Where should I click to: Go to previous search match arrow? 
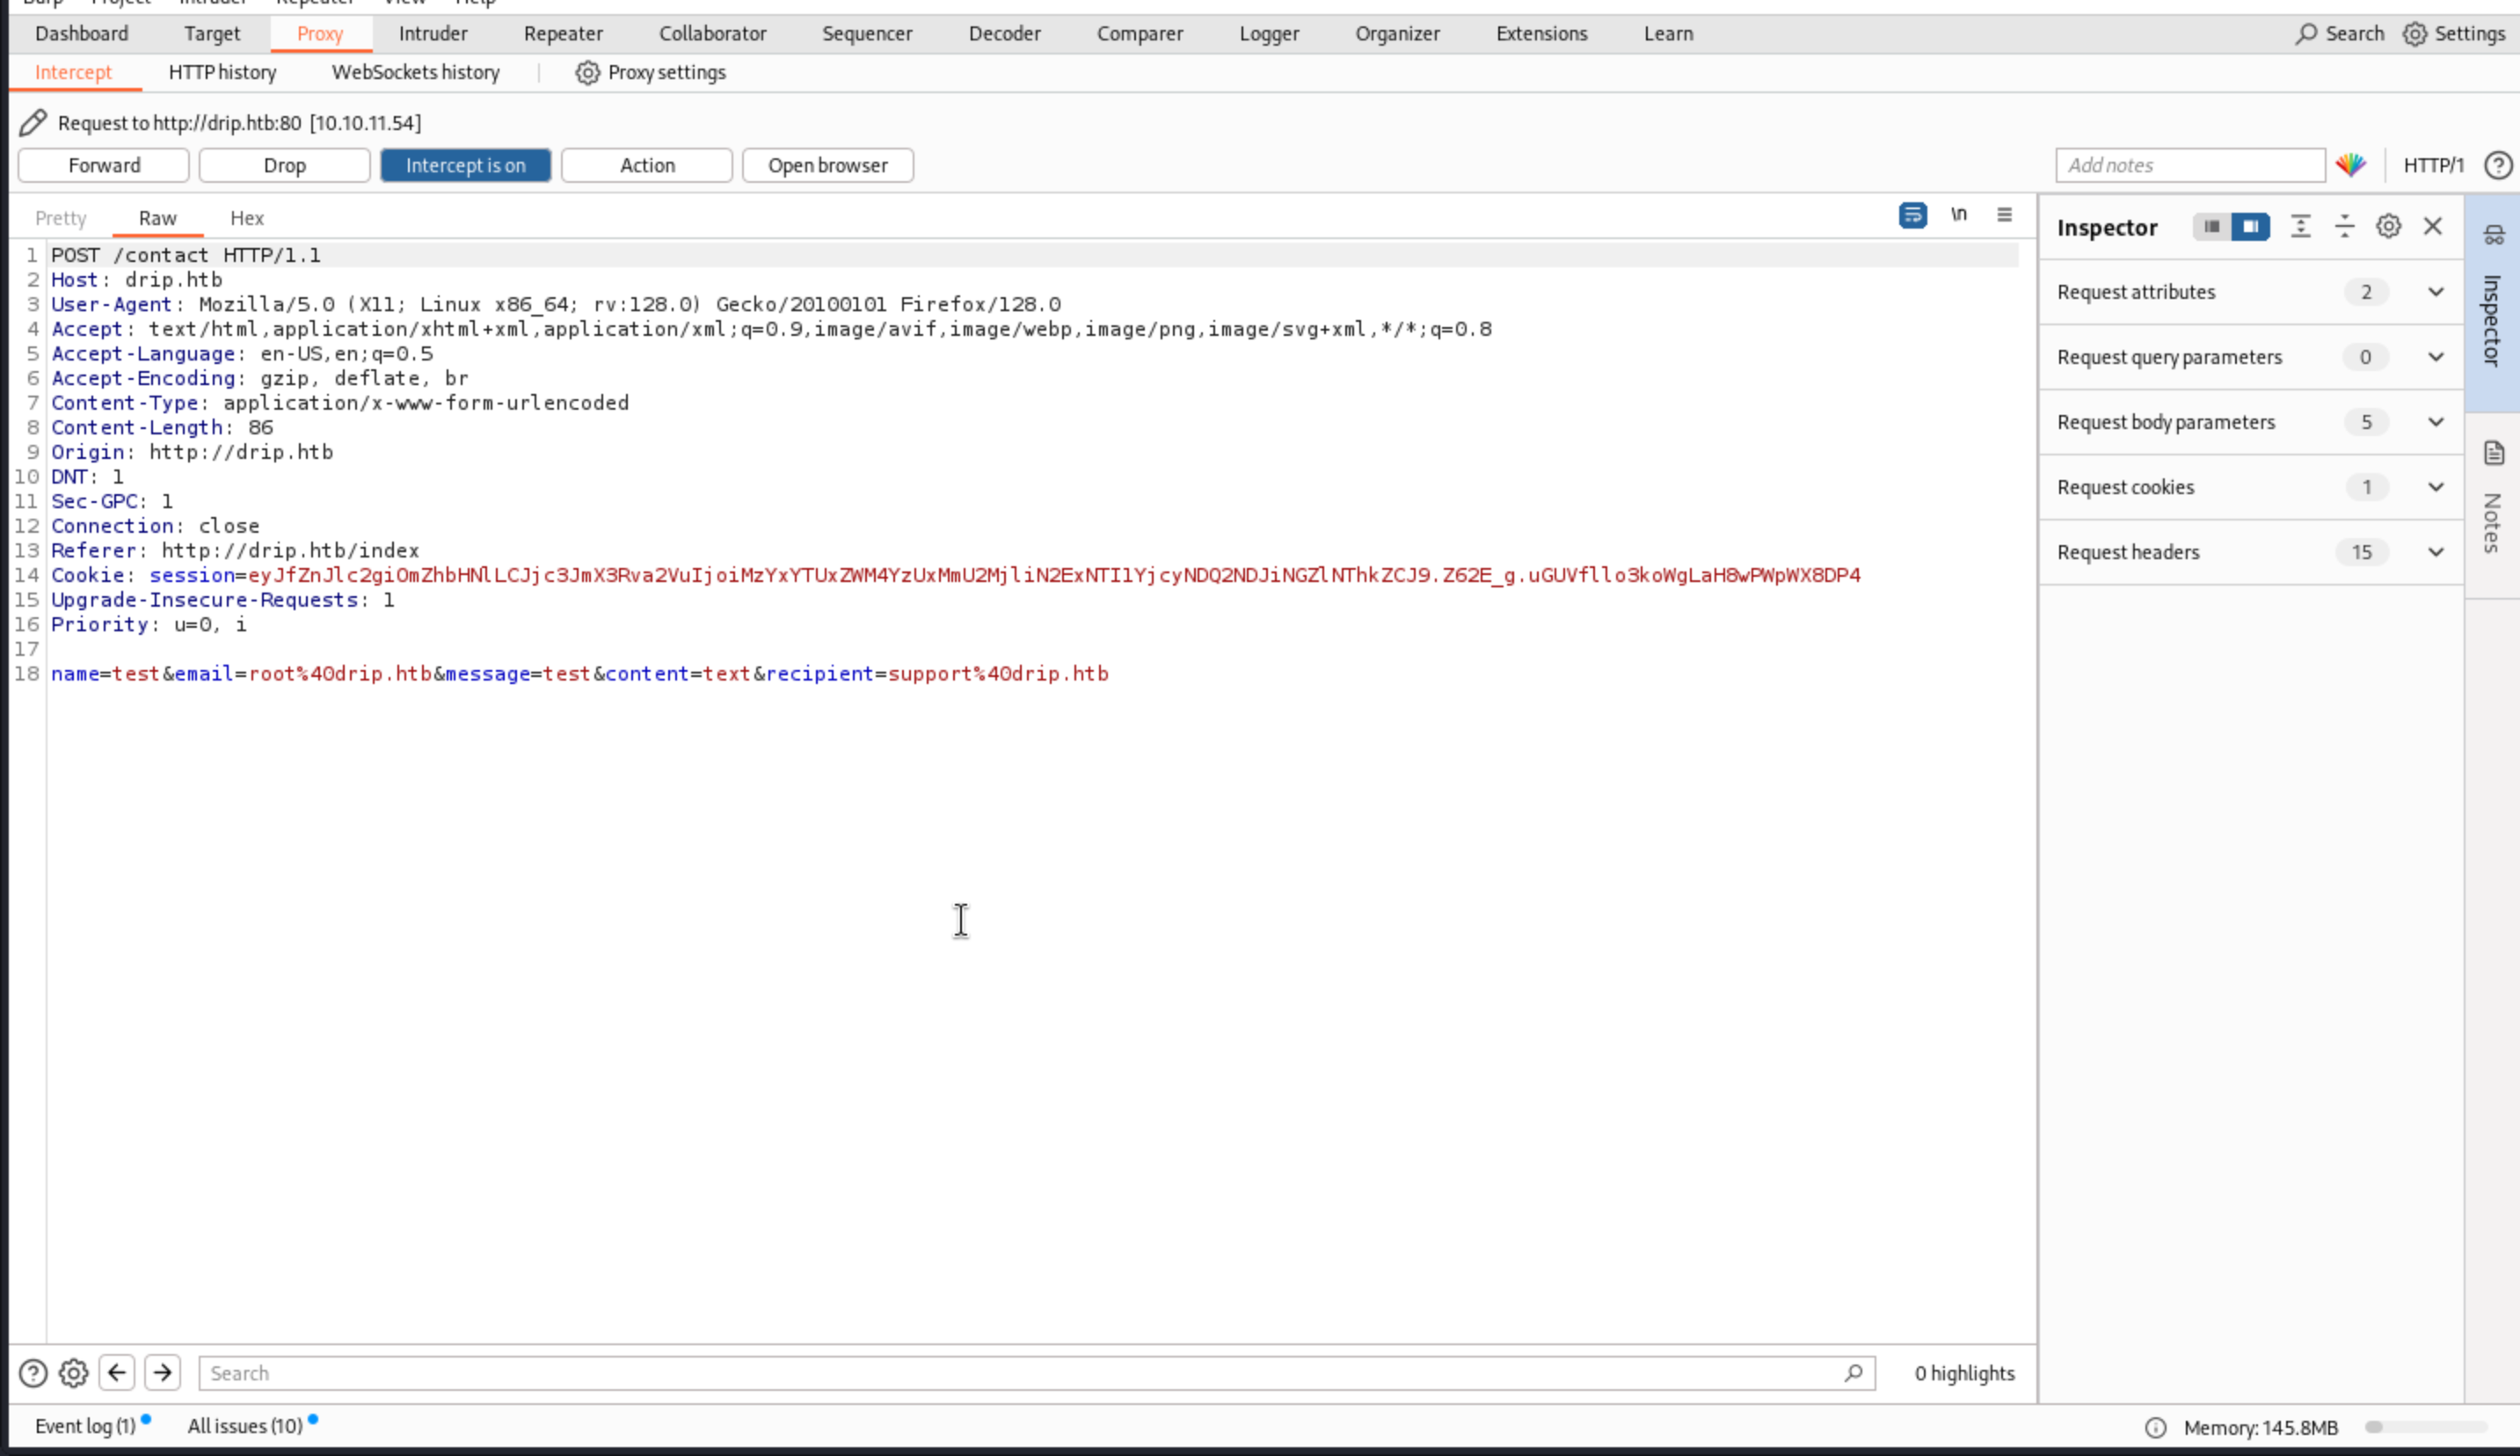point(117,1372)
